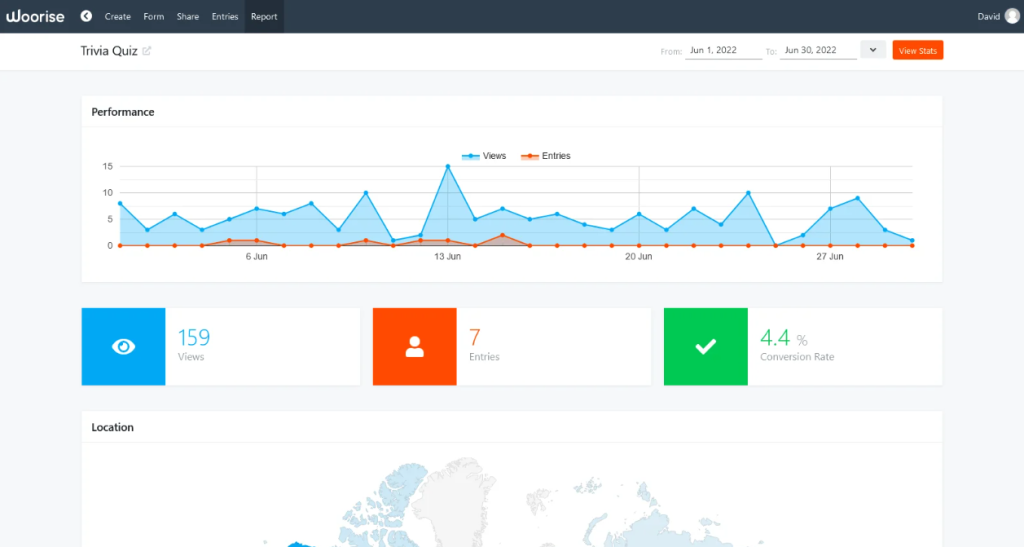Click the 7 Entries count
This screenshot has width=1024, height=547.
[475, 337]
